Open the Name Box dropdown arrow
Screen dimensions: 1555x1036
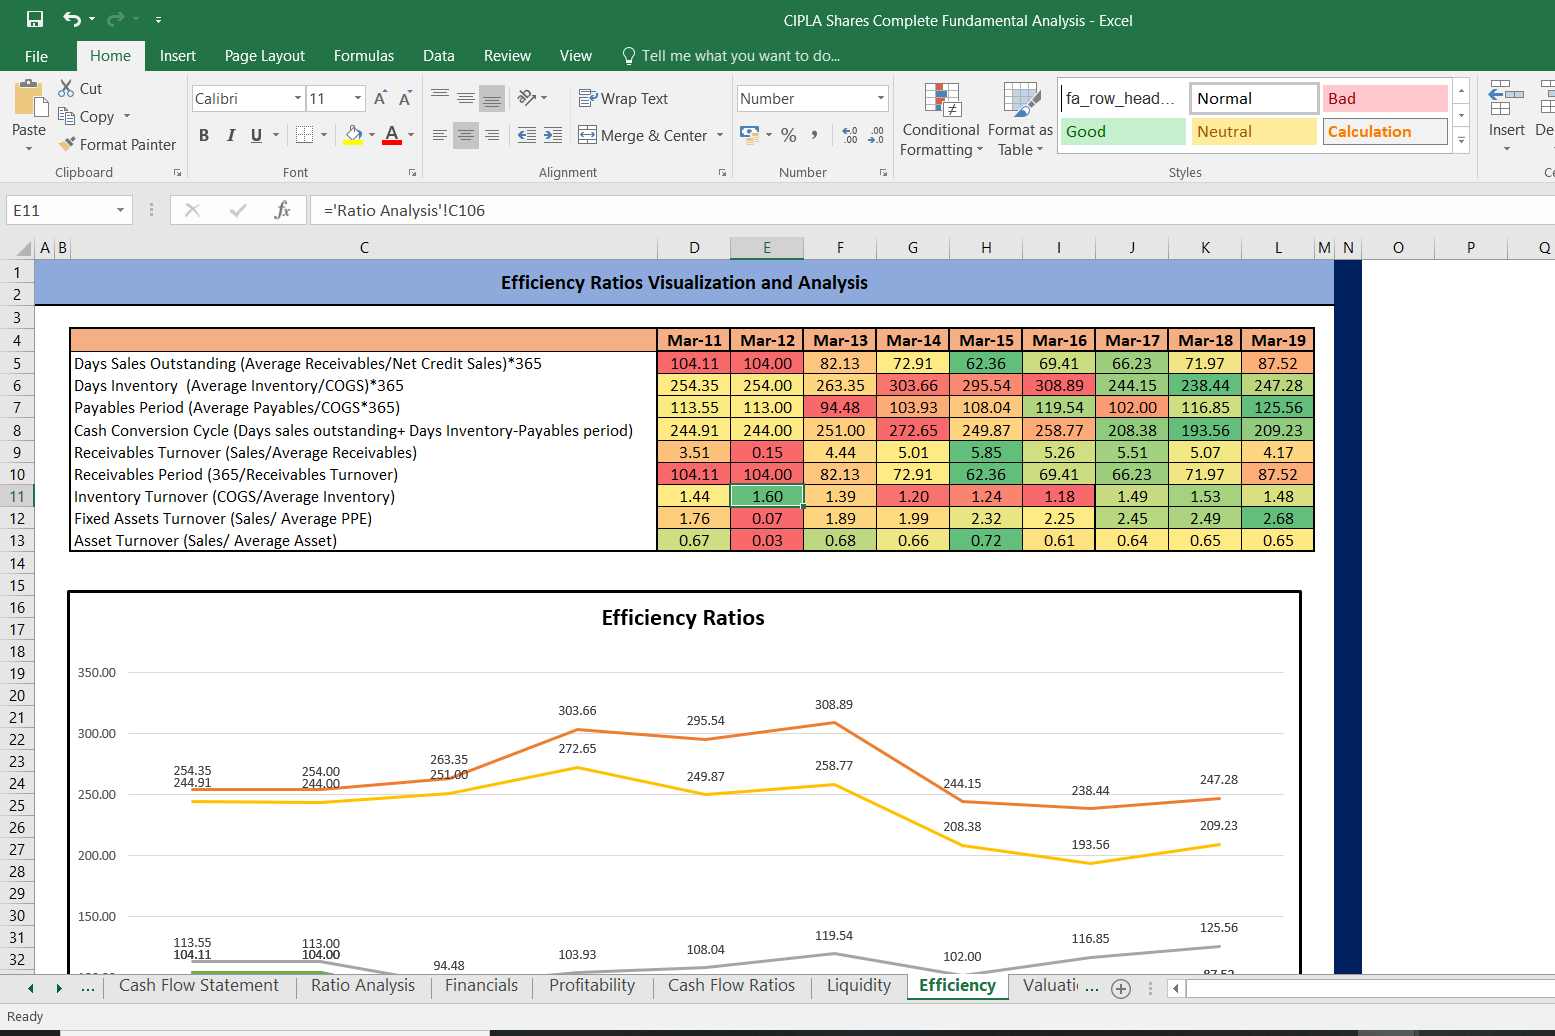pyautogui.click(x=120, y=210)
